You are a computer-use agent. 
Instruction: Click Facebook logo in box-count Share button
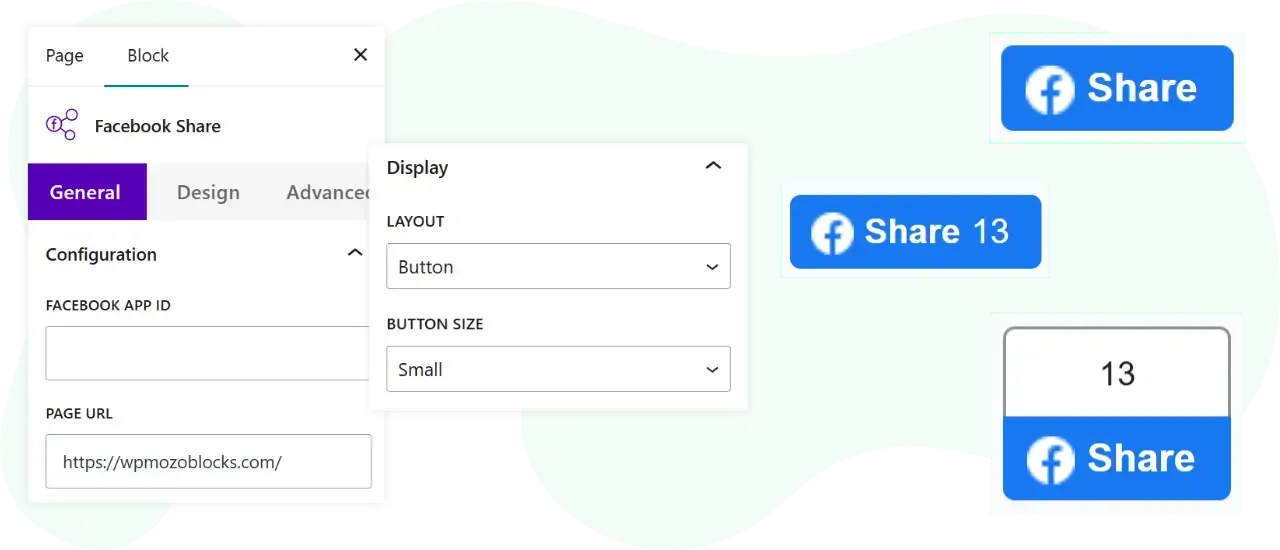1050,460
